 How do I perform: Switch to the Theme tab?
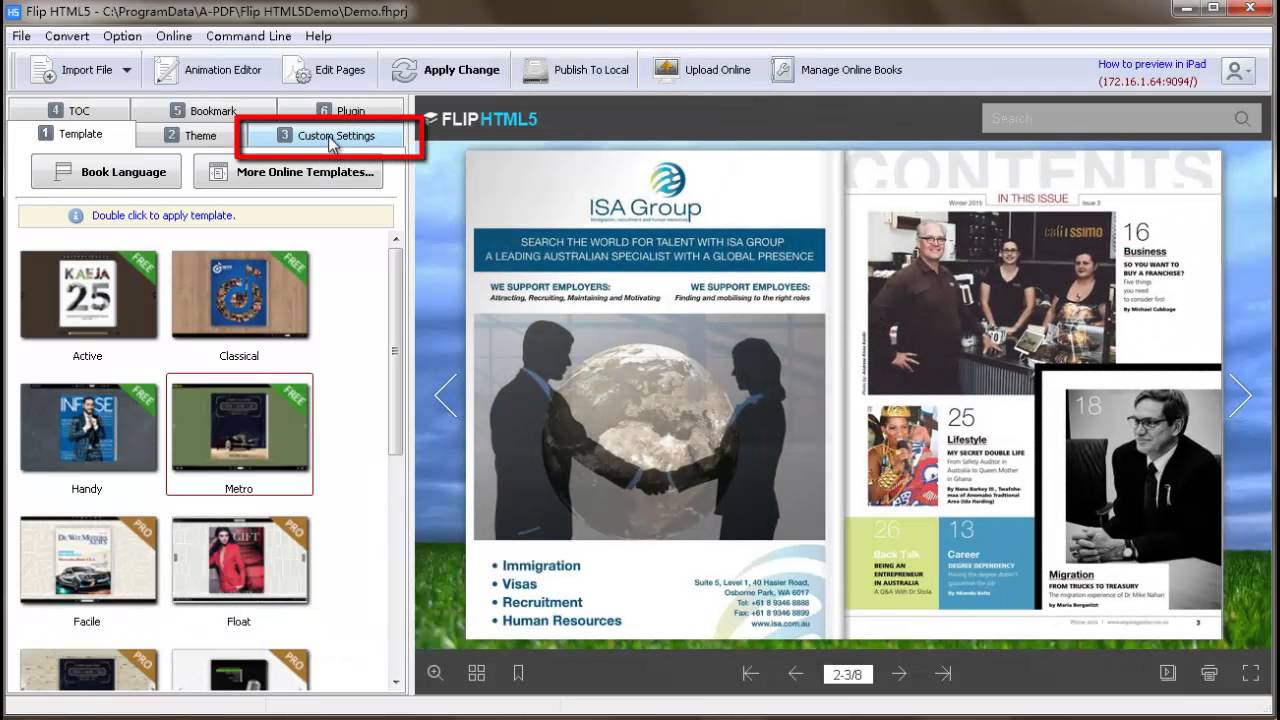click(190, 135)
